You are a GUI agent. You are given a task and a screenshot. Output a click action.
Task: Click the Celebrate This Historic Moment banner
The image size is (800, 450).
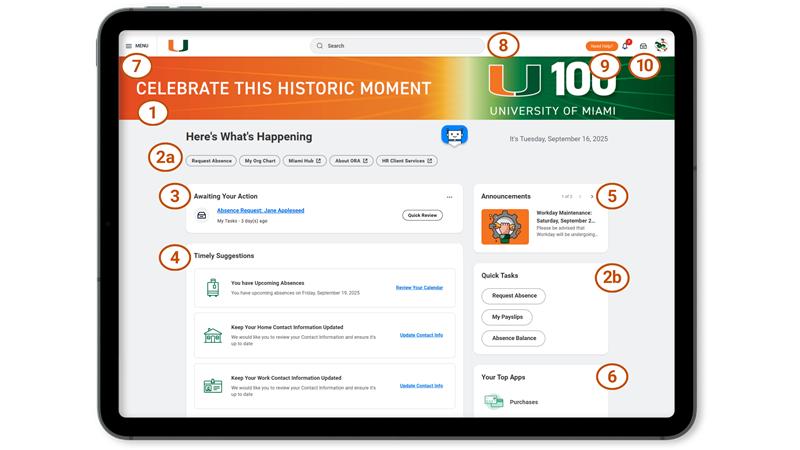coord(396,88)
